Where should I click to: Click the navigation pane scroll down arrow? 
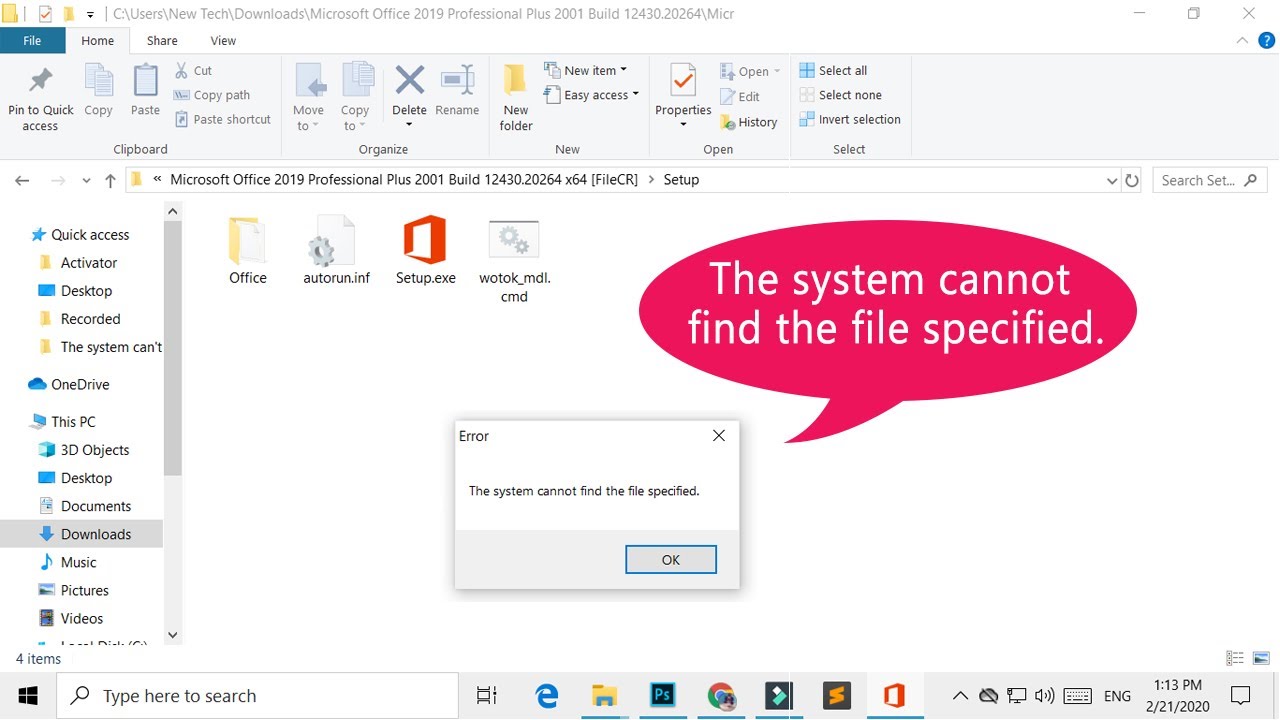[x=173, y=635]
